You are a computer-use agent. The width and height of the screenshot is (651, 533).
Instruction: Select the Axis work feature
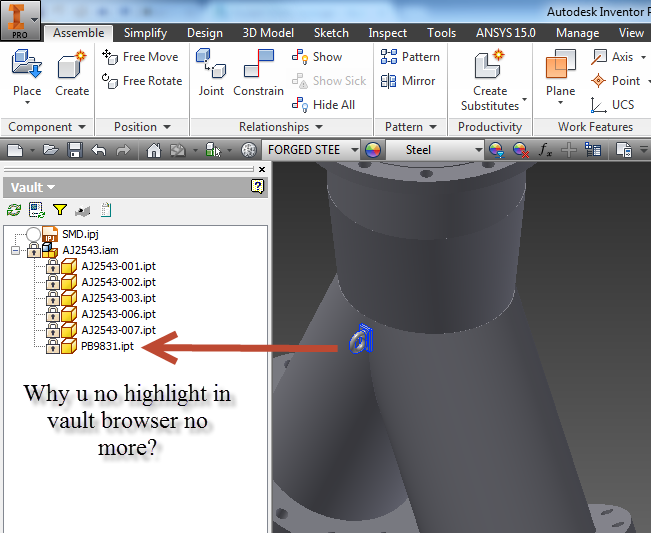pyautogui.click(x=612, y=57)
